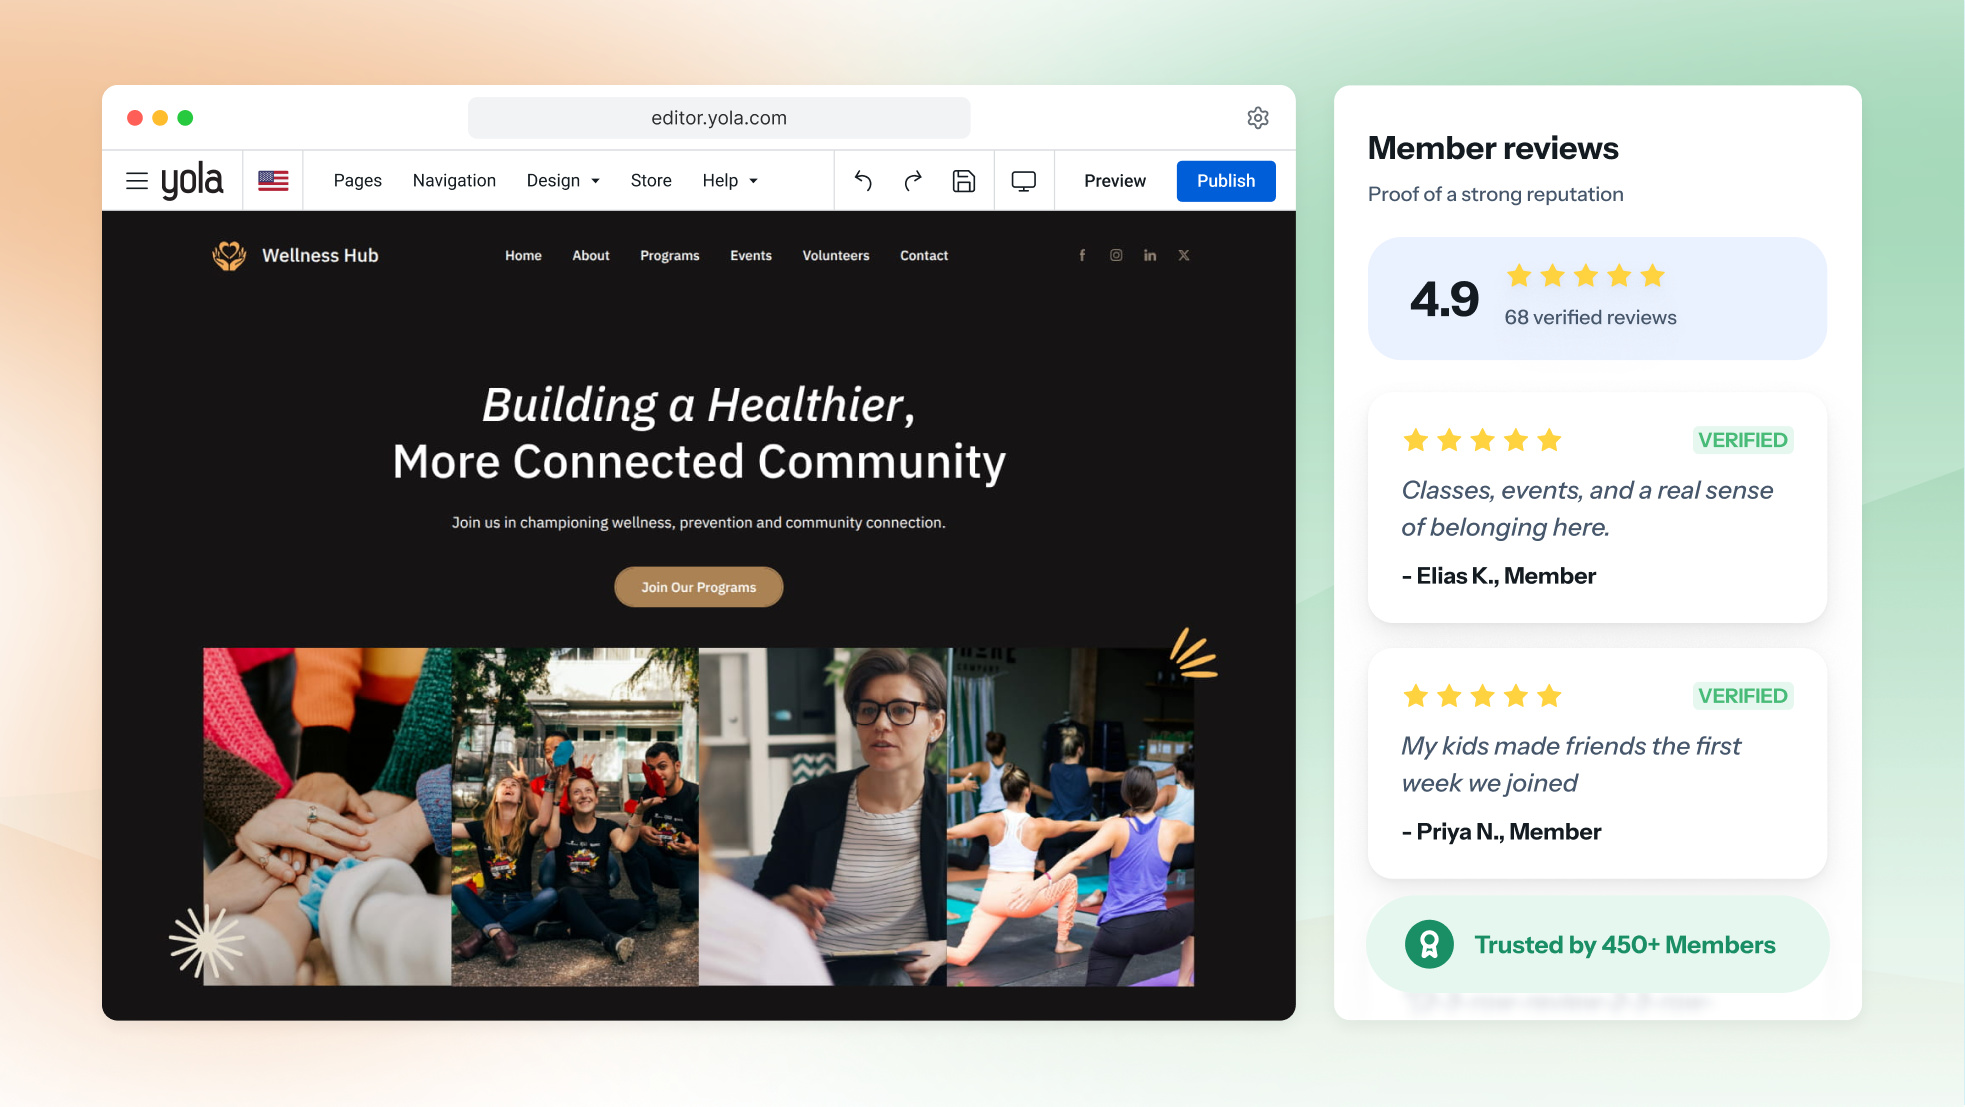This screenshot has width=1965, height=1107.
Task: Redo the last action
Action: click(913, 181)
